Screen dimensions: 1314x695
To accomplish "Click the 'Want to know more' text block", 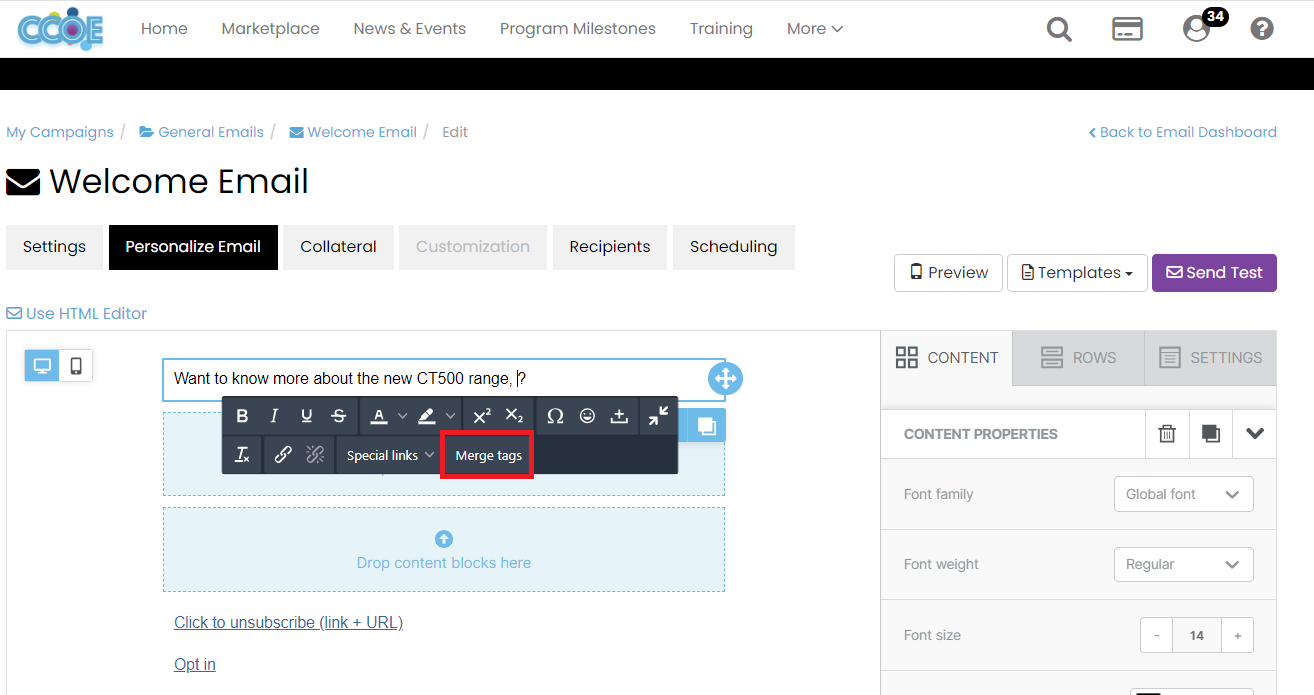I will tap(444, 379).
